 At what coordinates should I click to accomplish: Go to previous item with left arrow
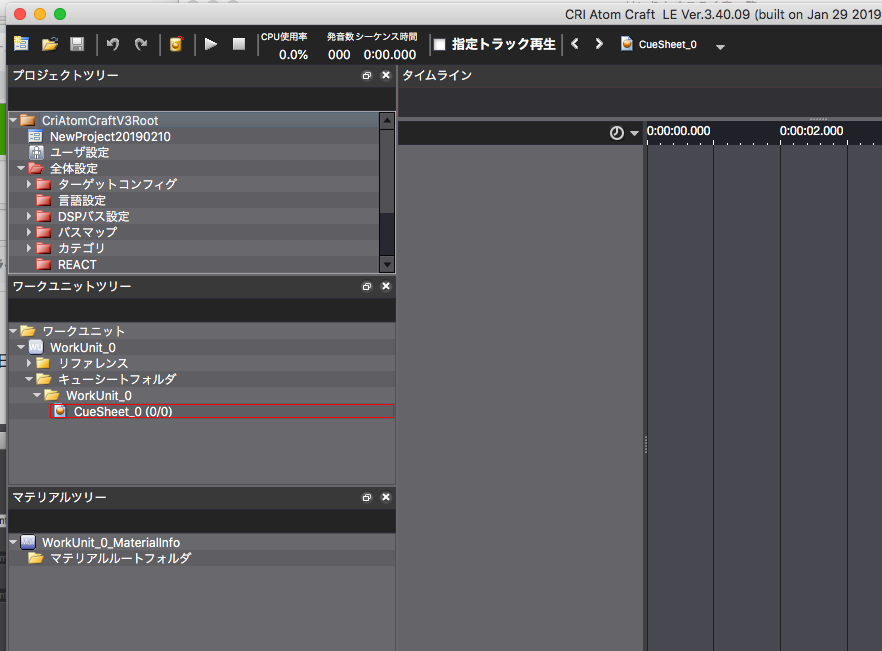point(575,43)
